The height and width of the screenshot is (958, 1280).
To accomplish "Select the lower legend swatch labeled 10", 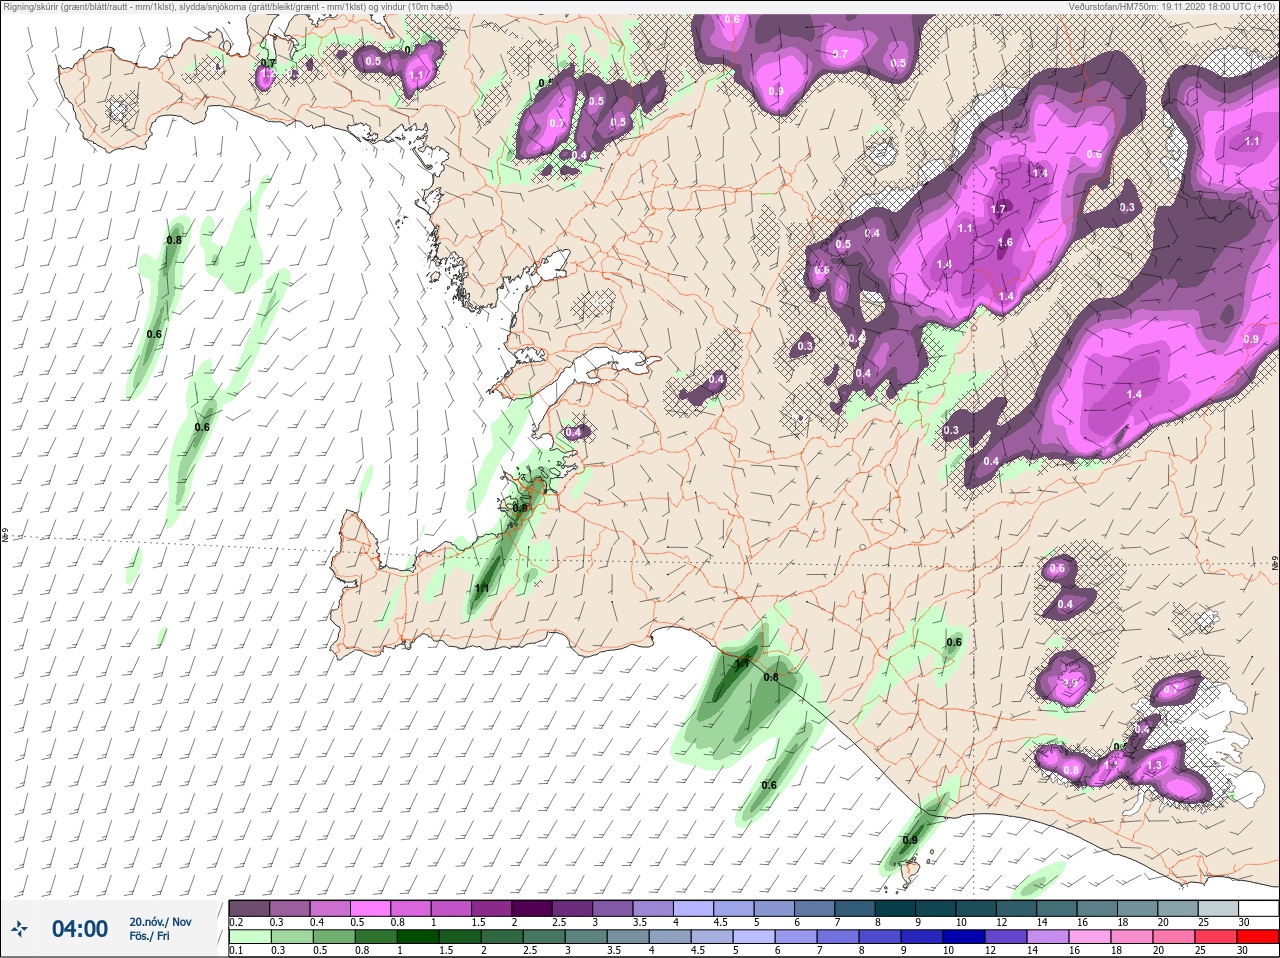I will [x=965, y=937].
